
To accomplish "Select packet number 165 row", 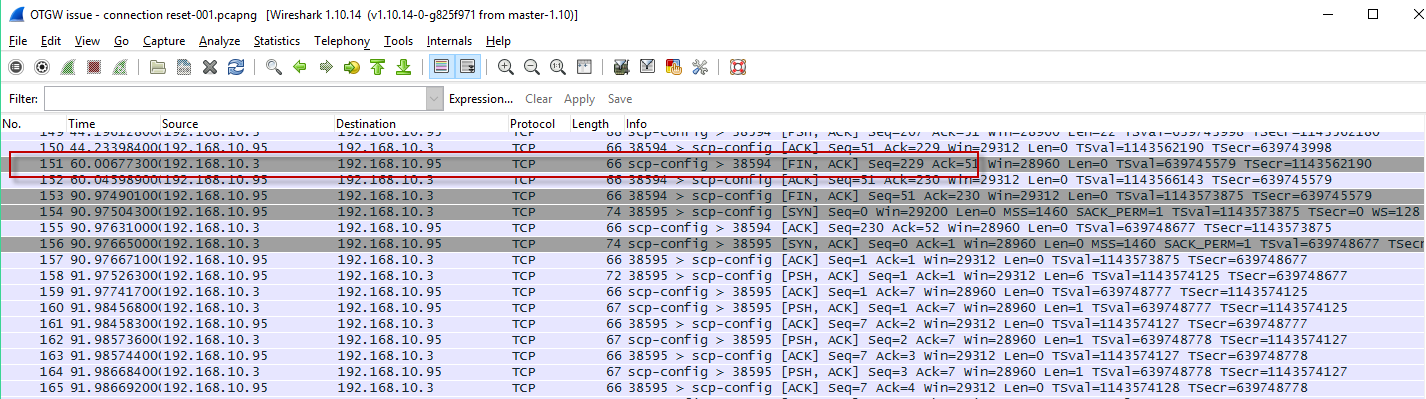I will 713,388.
